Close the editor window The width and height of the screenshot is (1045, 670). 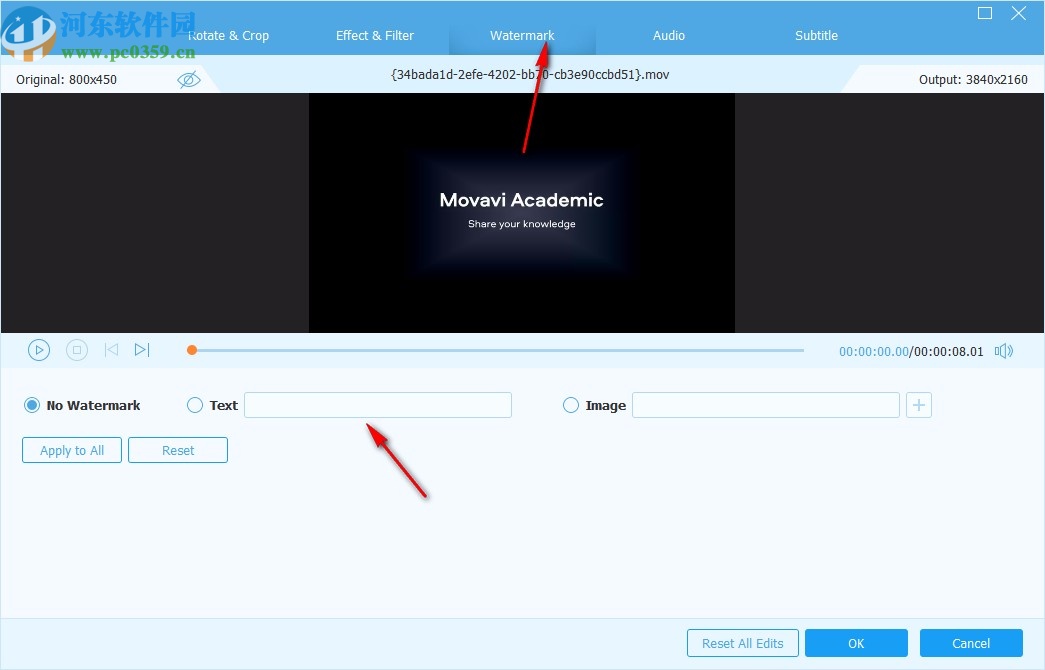point(1018,13)
